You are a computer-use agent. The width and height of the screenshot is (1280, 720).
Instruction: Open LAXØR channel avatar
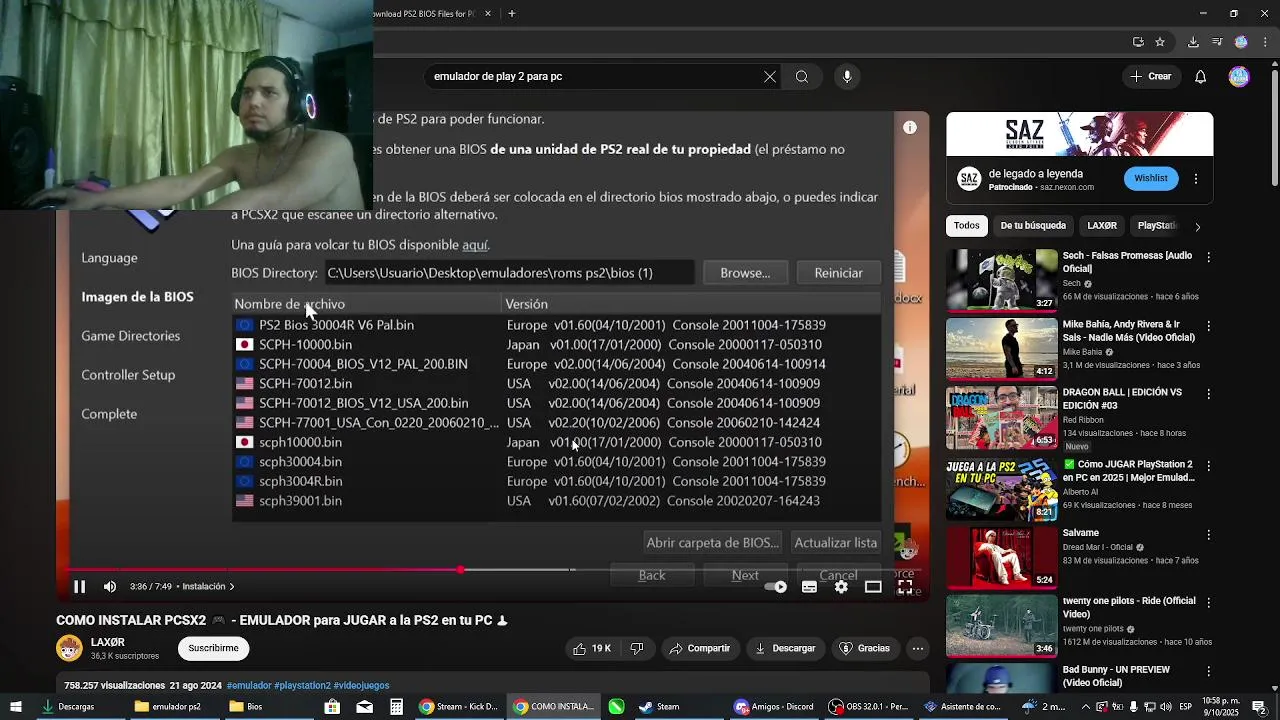coord(69,648)
